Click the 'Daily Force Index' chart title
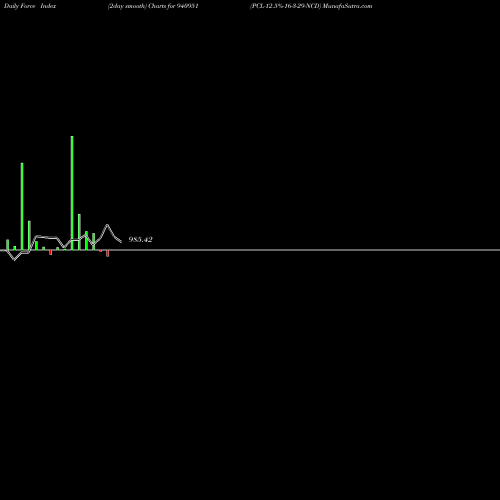This screenshot has height=500, width=500. coord(30,6)
